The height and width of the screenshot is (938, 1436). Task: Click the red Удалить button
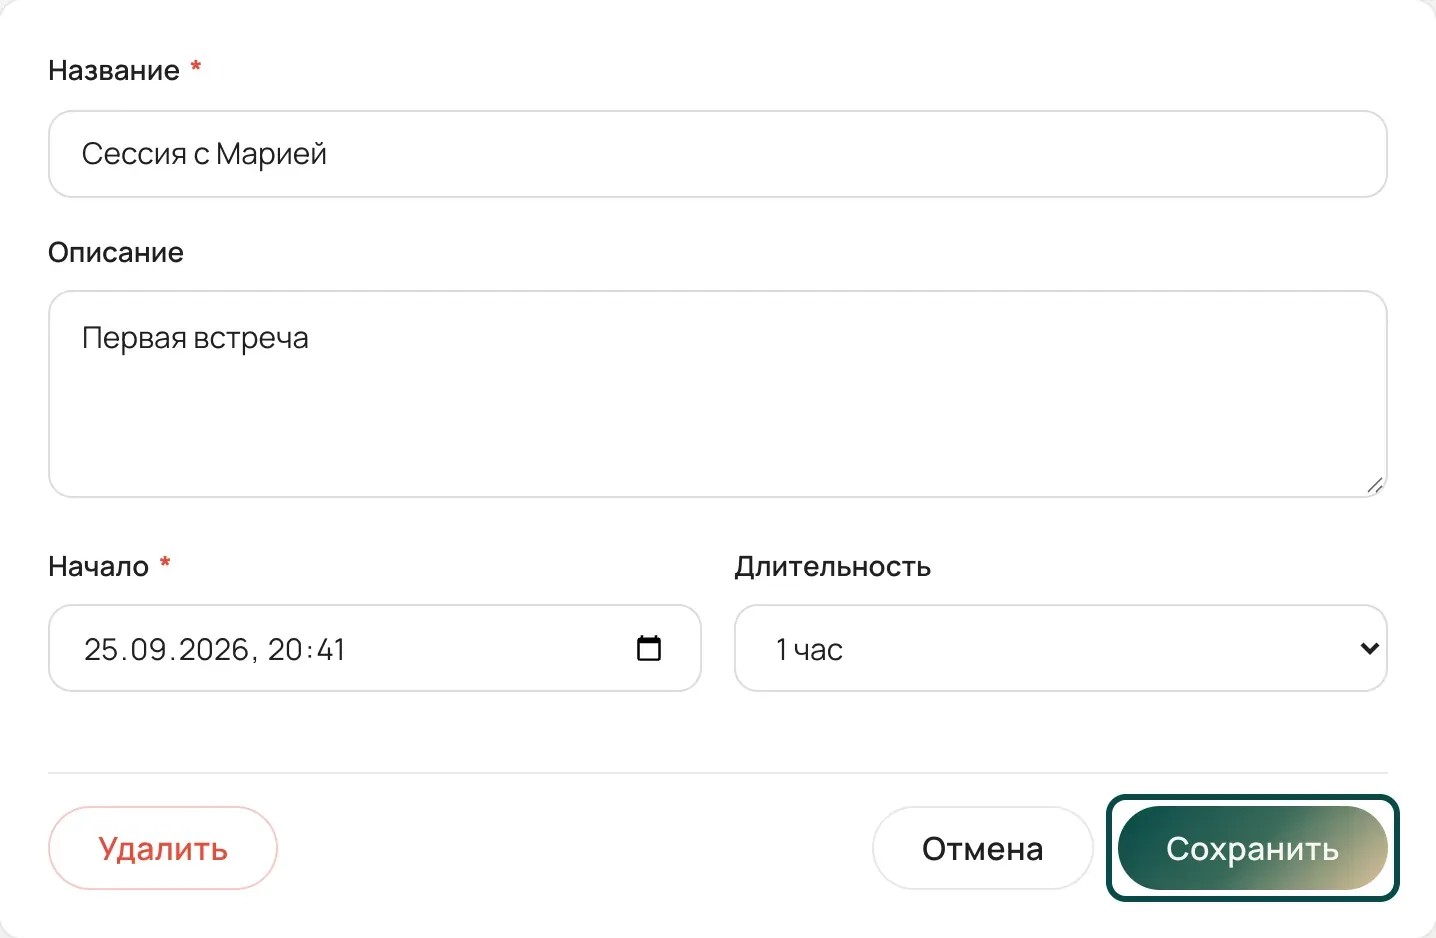(163, 848)
